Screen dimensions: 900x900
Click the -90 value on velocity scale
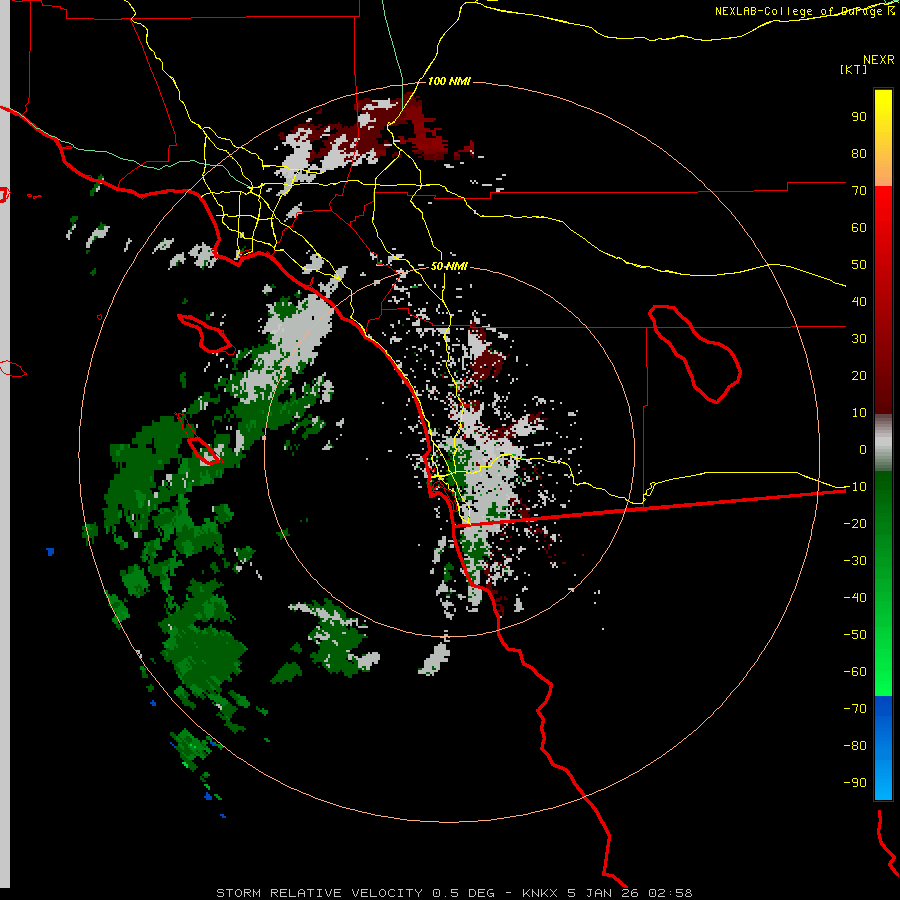pos(855,783)
